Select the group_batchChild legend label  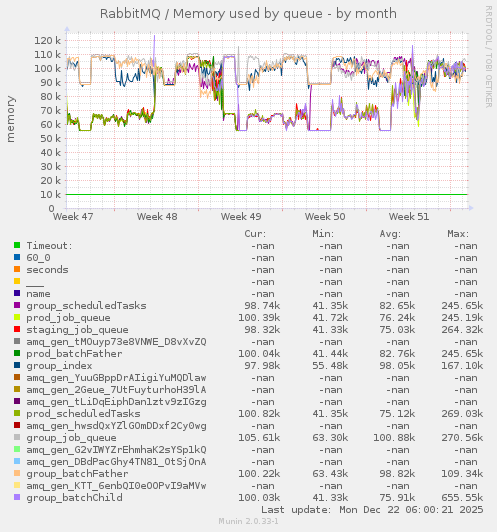pyautogui.click(x=75, y=498)
